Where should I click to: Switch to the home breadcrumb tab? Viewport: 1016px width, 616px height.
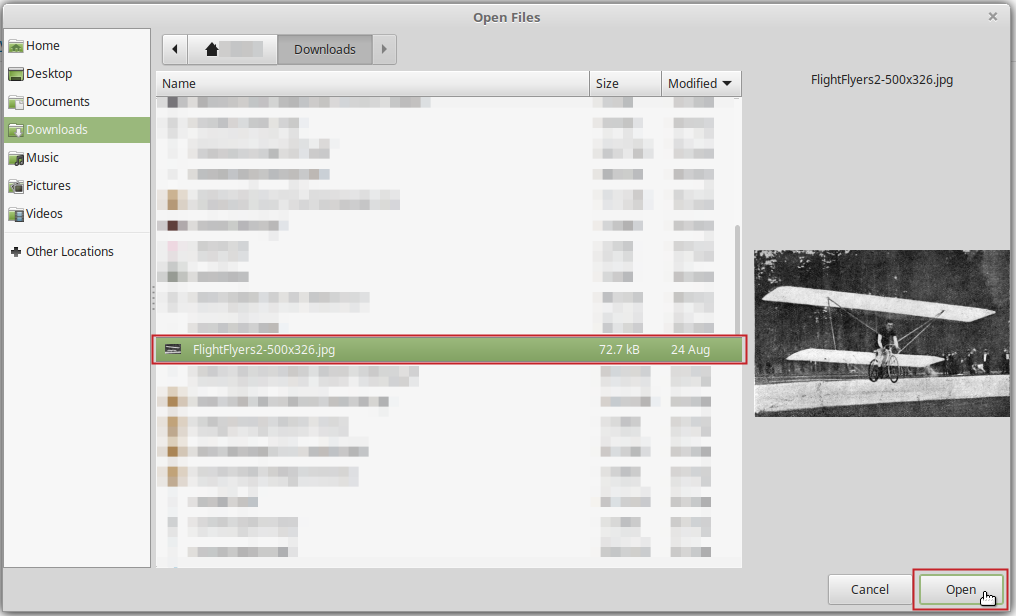coord(232,48)
